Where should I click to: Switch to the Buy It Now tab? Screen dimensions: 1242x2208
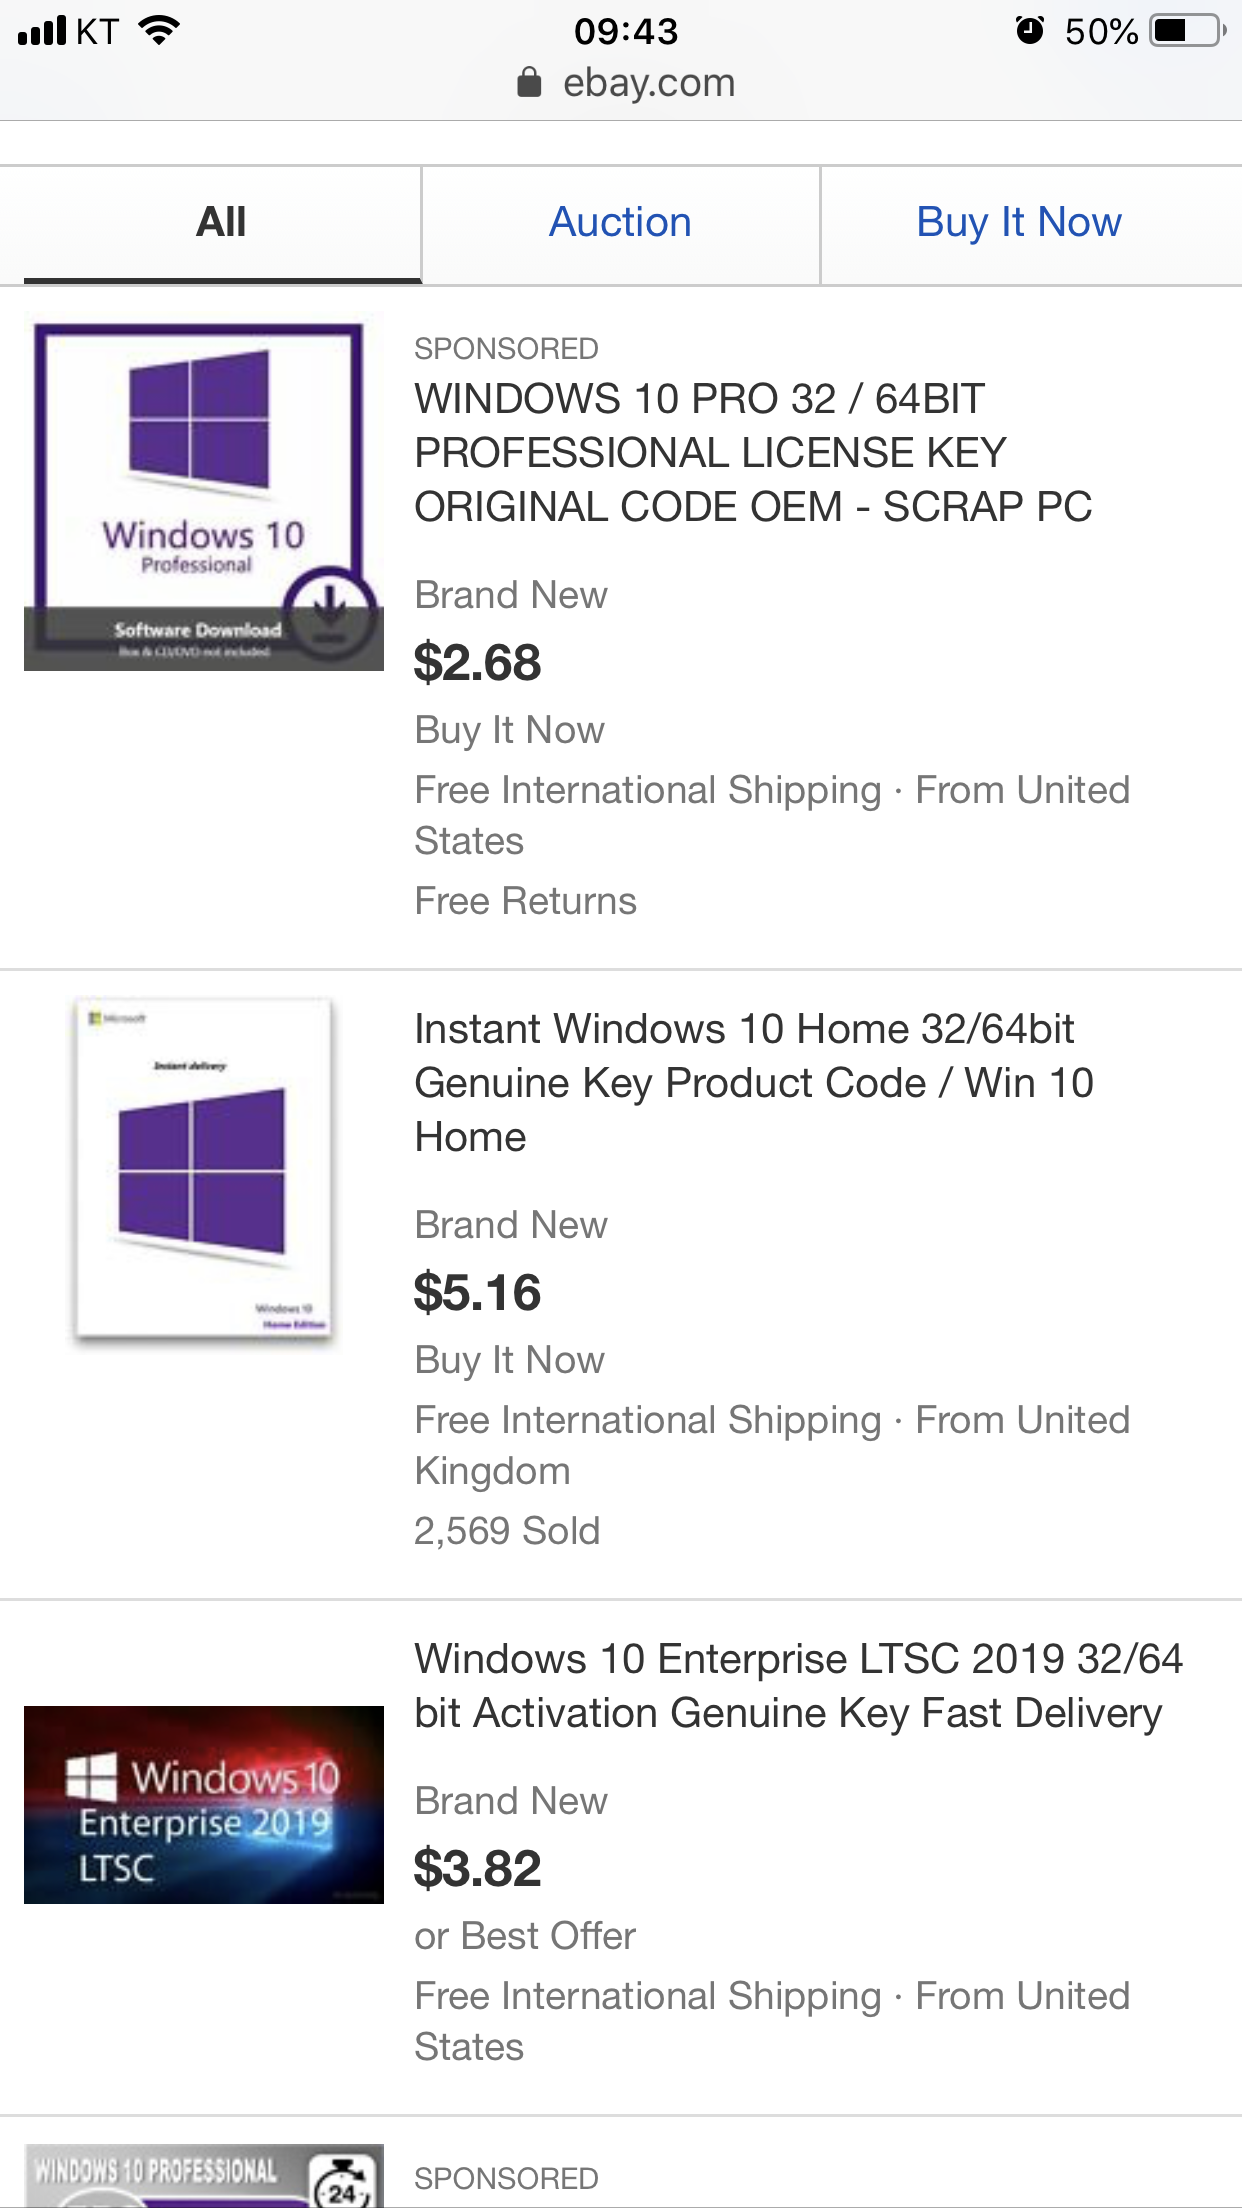(1018, 223)
